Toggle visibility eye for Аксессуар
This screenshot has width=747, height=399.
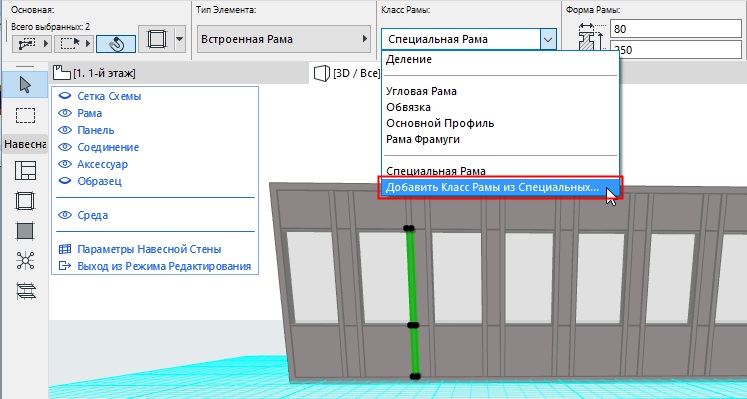pos(64,164)
